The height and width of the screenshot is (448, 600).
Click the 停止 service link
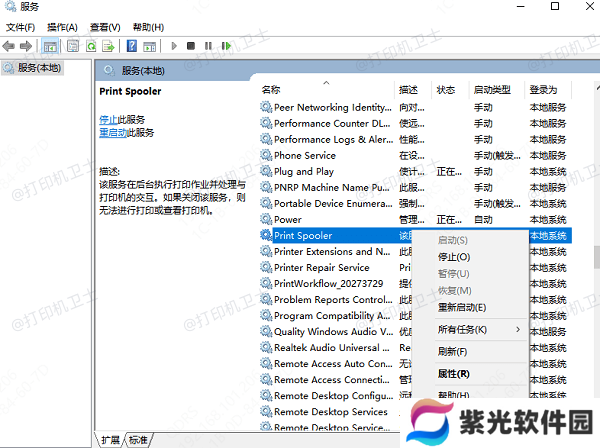click(x=108, y=119)
